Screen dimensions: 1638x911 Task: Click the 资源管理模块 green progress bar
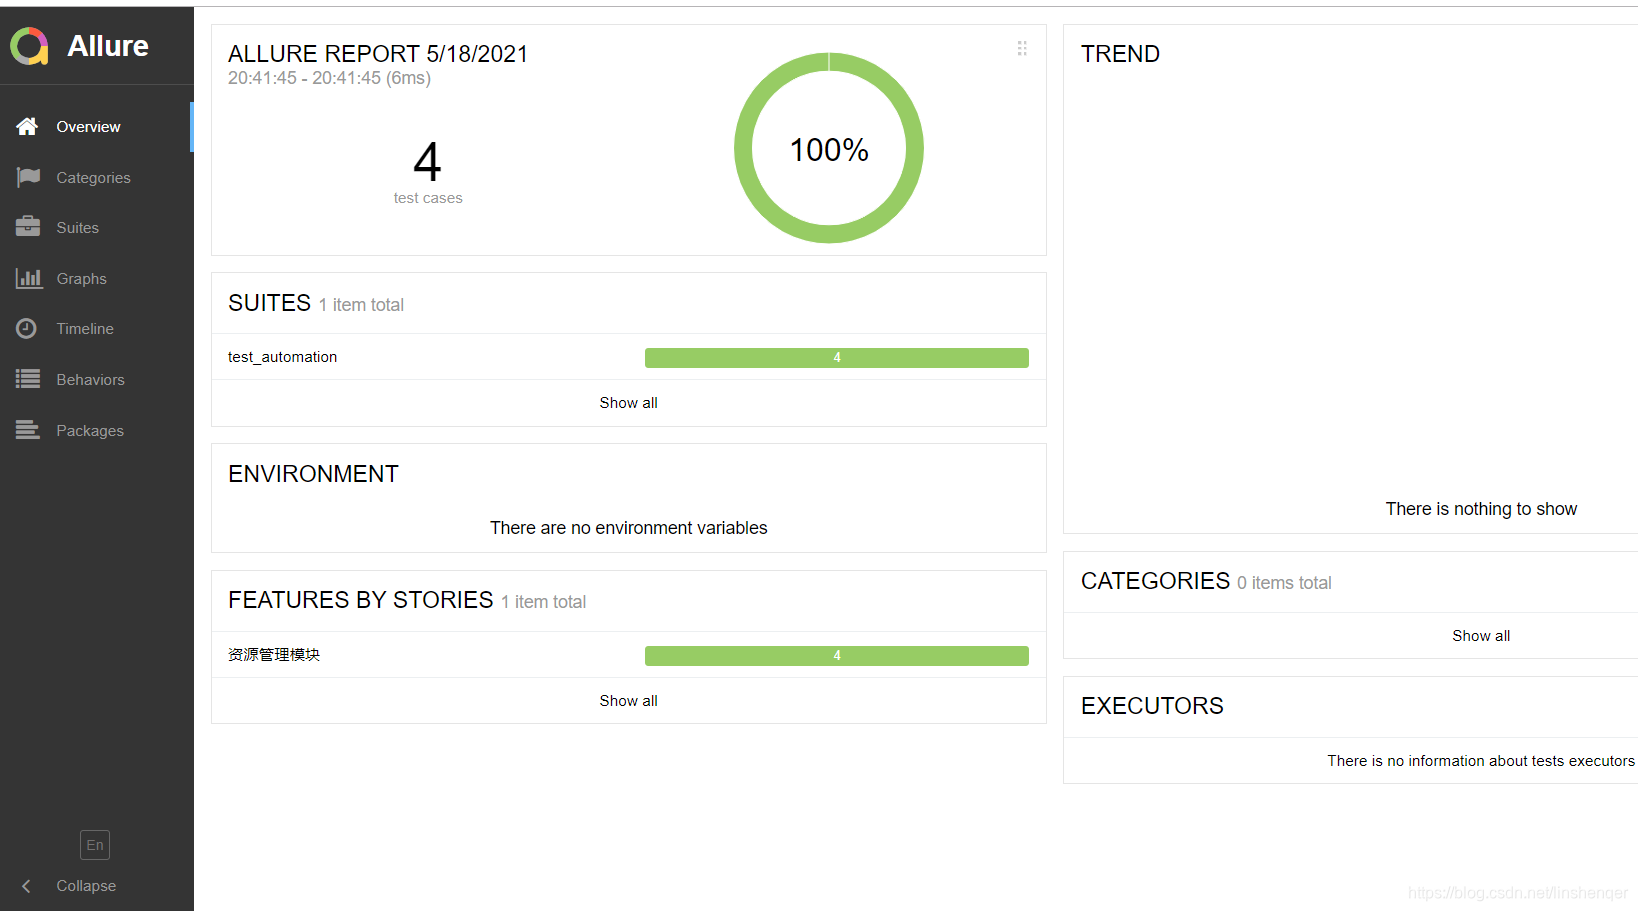click(x=837, y=655)
